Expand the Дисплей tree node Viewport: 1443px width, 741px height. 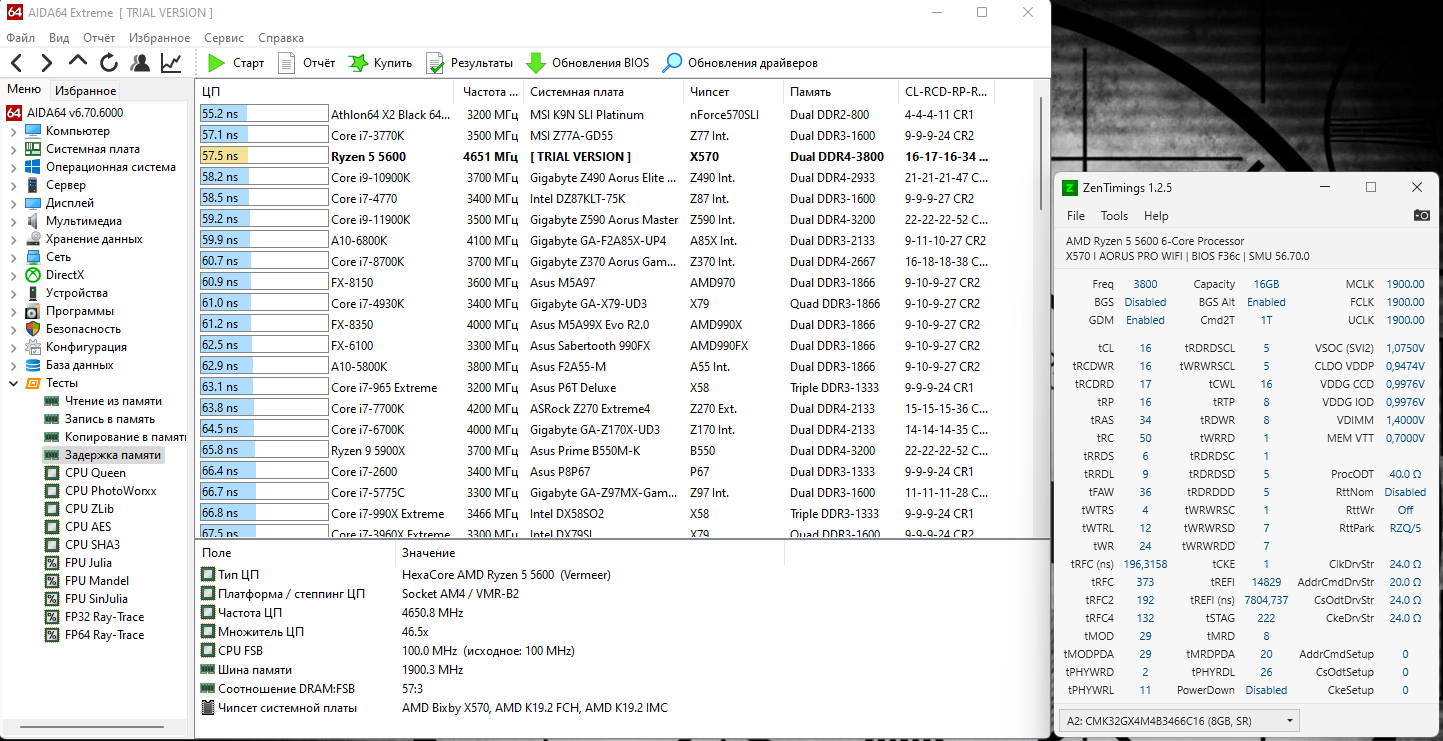click(x=13, y=203)
